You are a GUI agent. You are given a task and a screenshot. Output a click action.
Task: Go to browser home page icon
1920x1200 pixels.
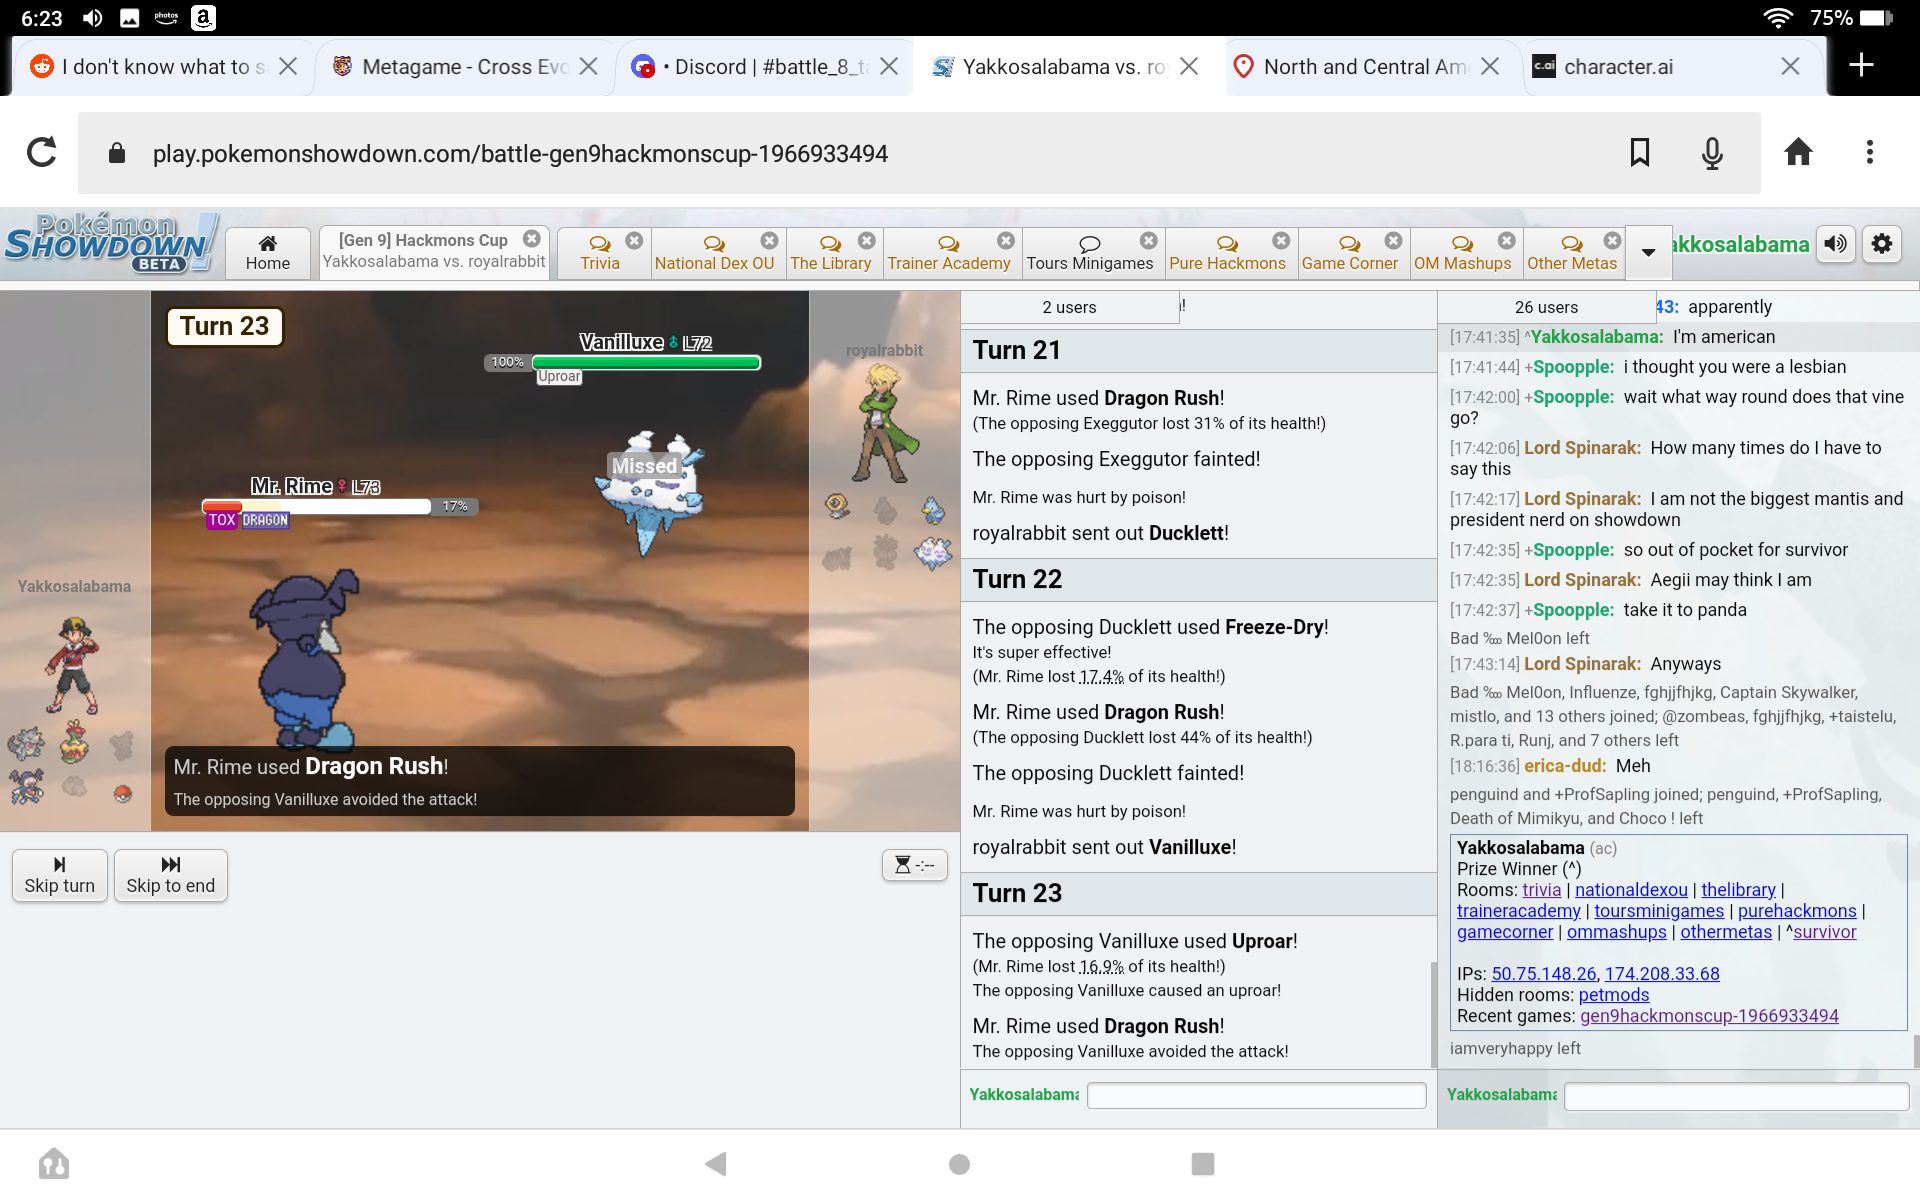pos(1798,153)
